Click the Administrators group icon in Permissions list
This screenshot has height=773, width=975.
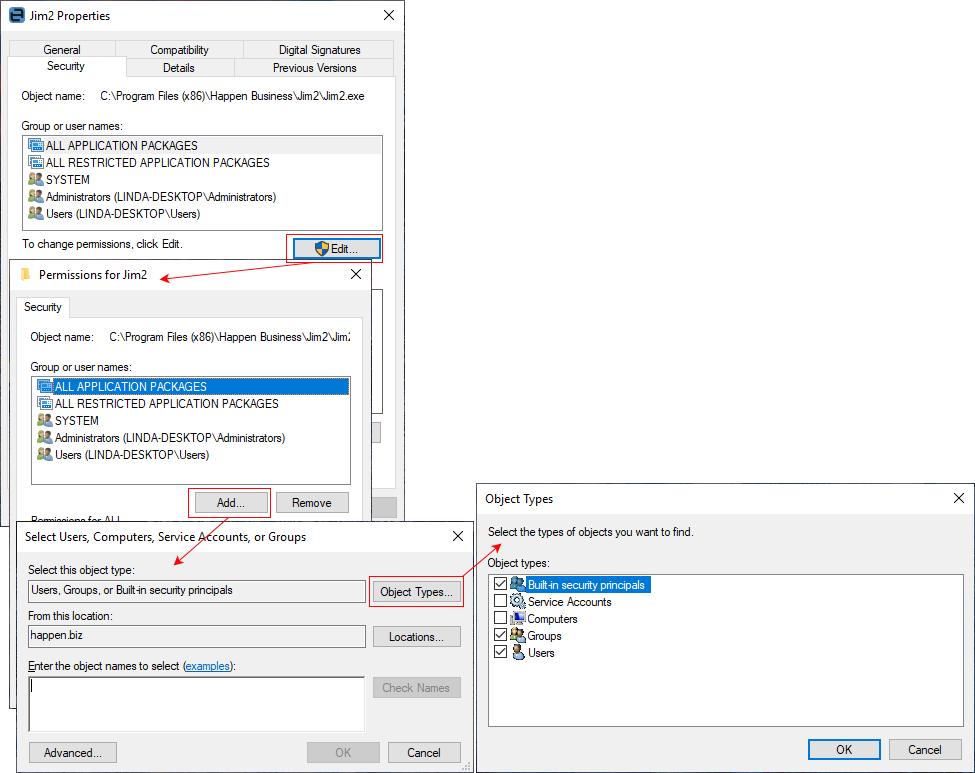coord(46,437)
